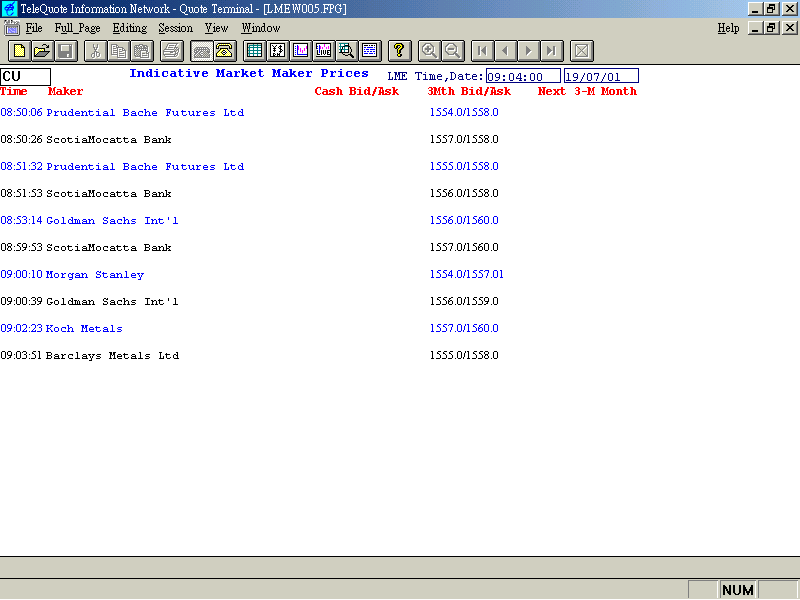Click the Cash Bid/Ask column header

357,91
